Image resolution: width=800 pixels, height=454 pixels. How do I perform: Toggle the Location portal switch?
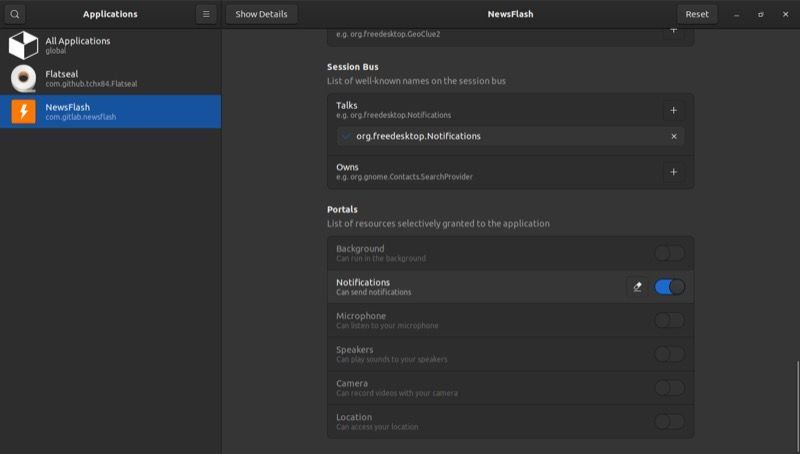pos(669,421)
